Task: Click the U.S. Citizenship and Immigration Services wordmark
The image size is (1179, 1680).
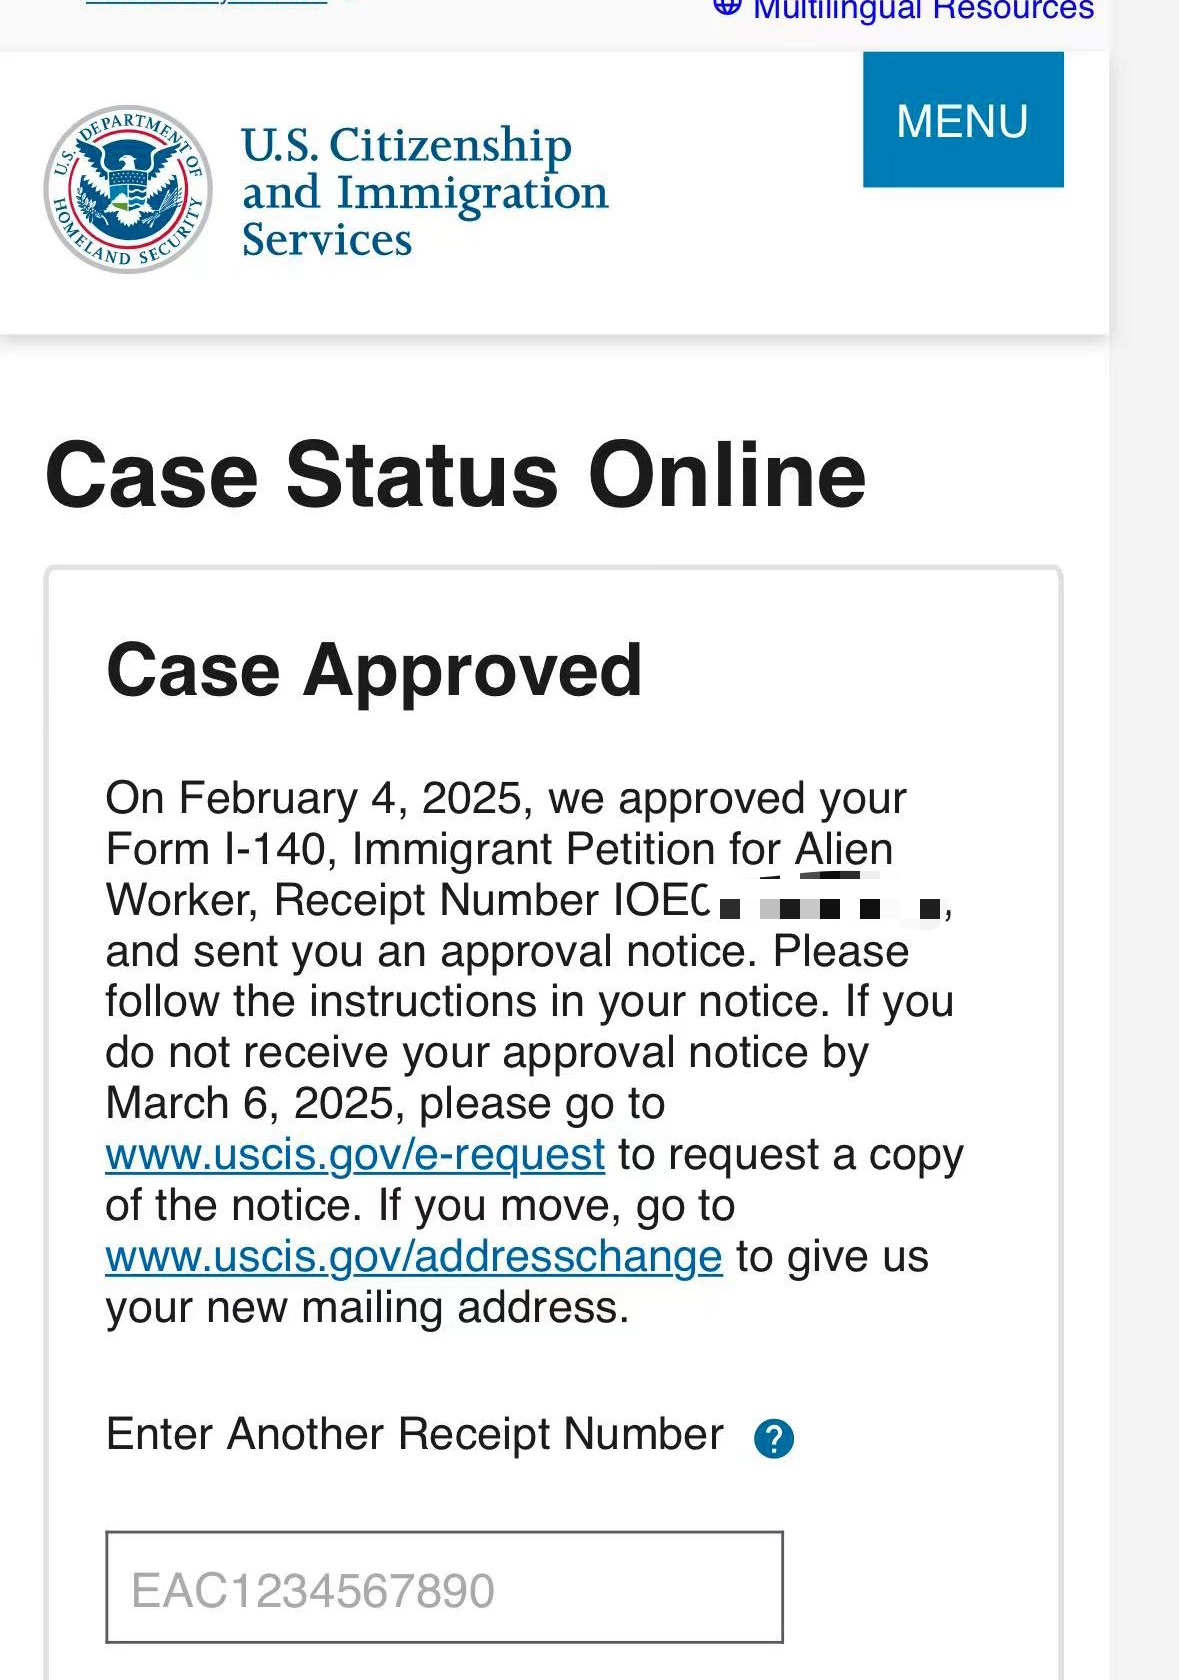Action: [425, 191]
